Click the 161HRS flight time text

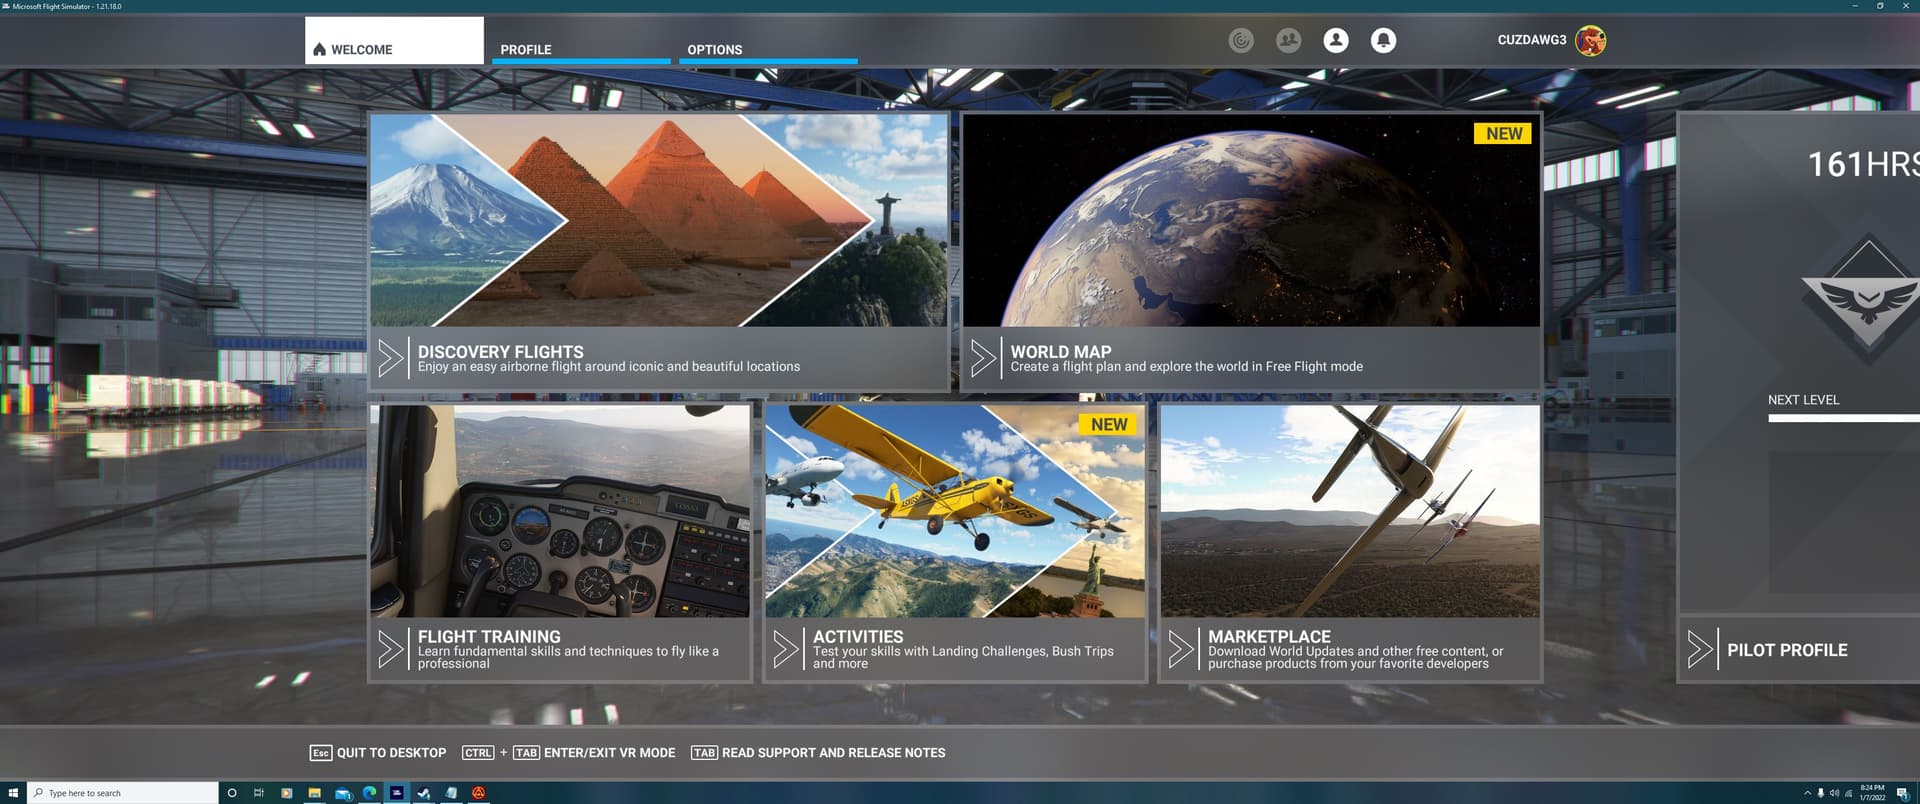point(1863,164)
